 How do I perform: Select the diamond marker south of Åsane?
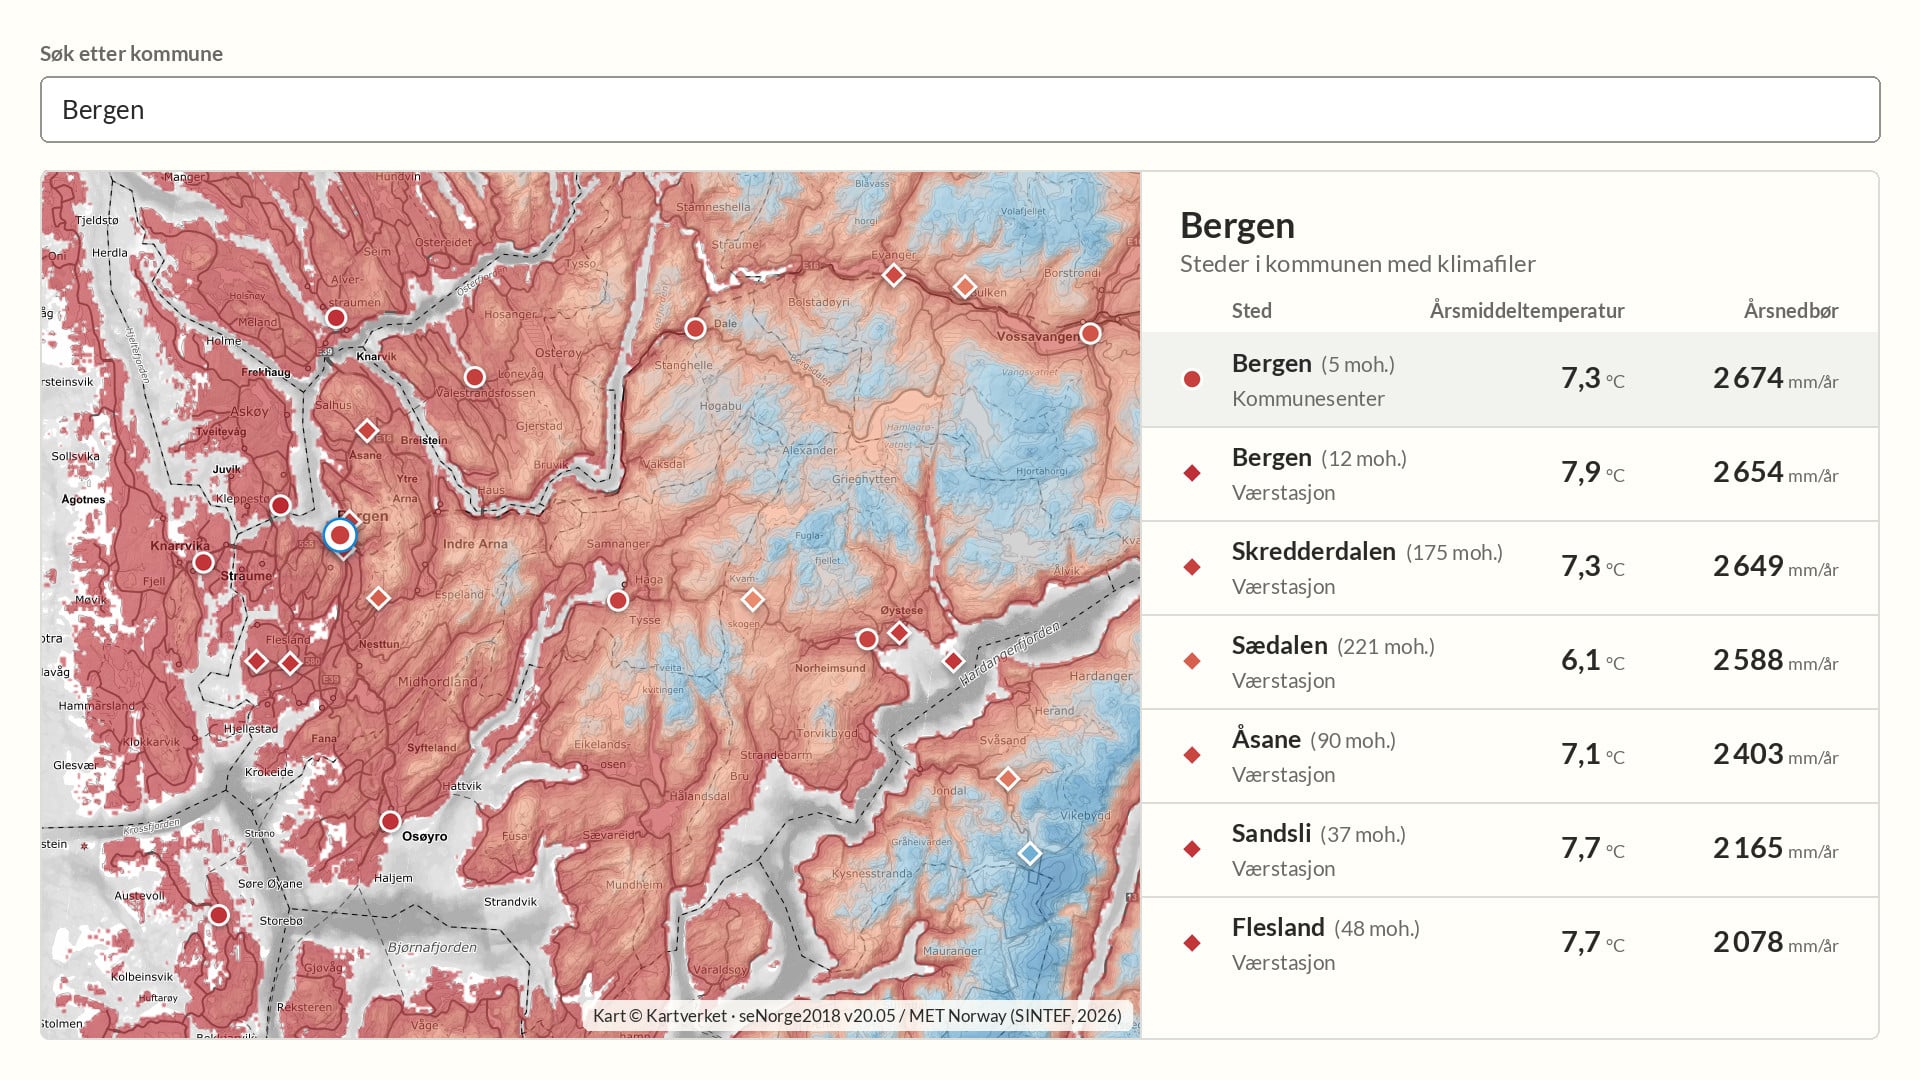coord(378,598)
